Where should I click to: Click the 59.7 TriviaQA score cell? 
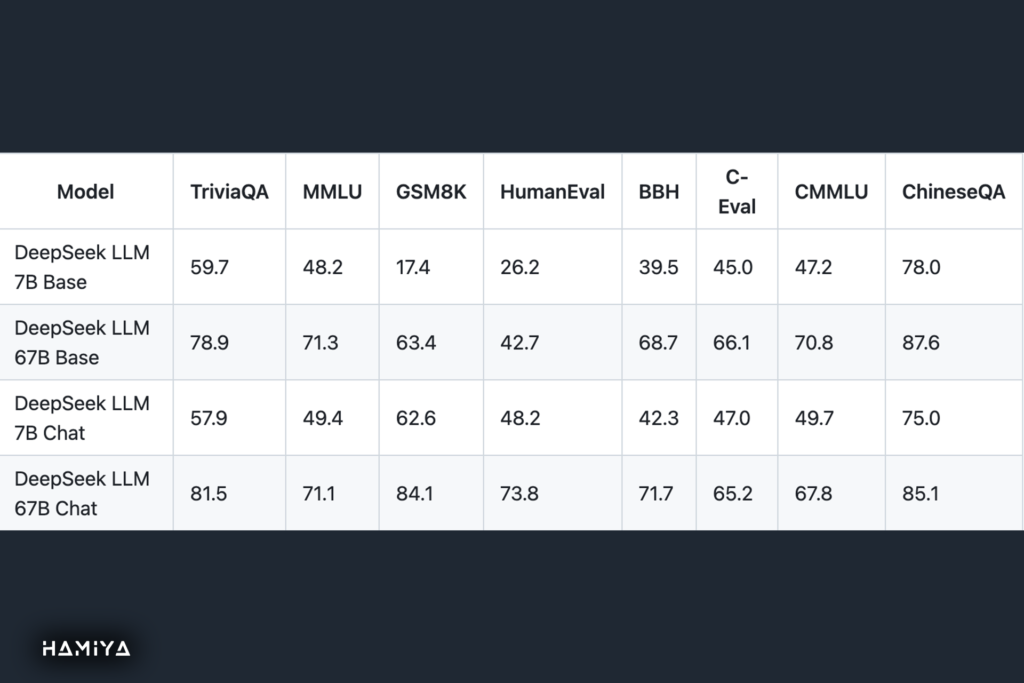click(209, 267)
